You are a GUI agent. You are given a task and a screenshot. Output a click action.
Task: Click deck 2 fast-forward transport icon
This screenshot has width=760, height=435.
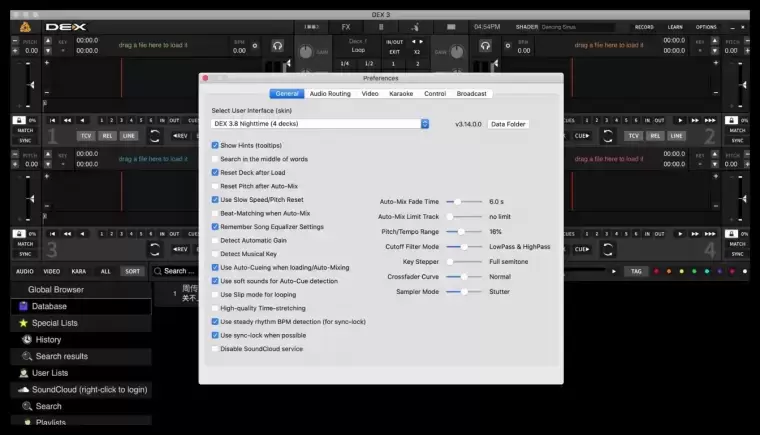click(x=695, y=120)
